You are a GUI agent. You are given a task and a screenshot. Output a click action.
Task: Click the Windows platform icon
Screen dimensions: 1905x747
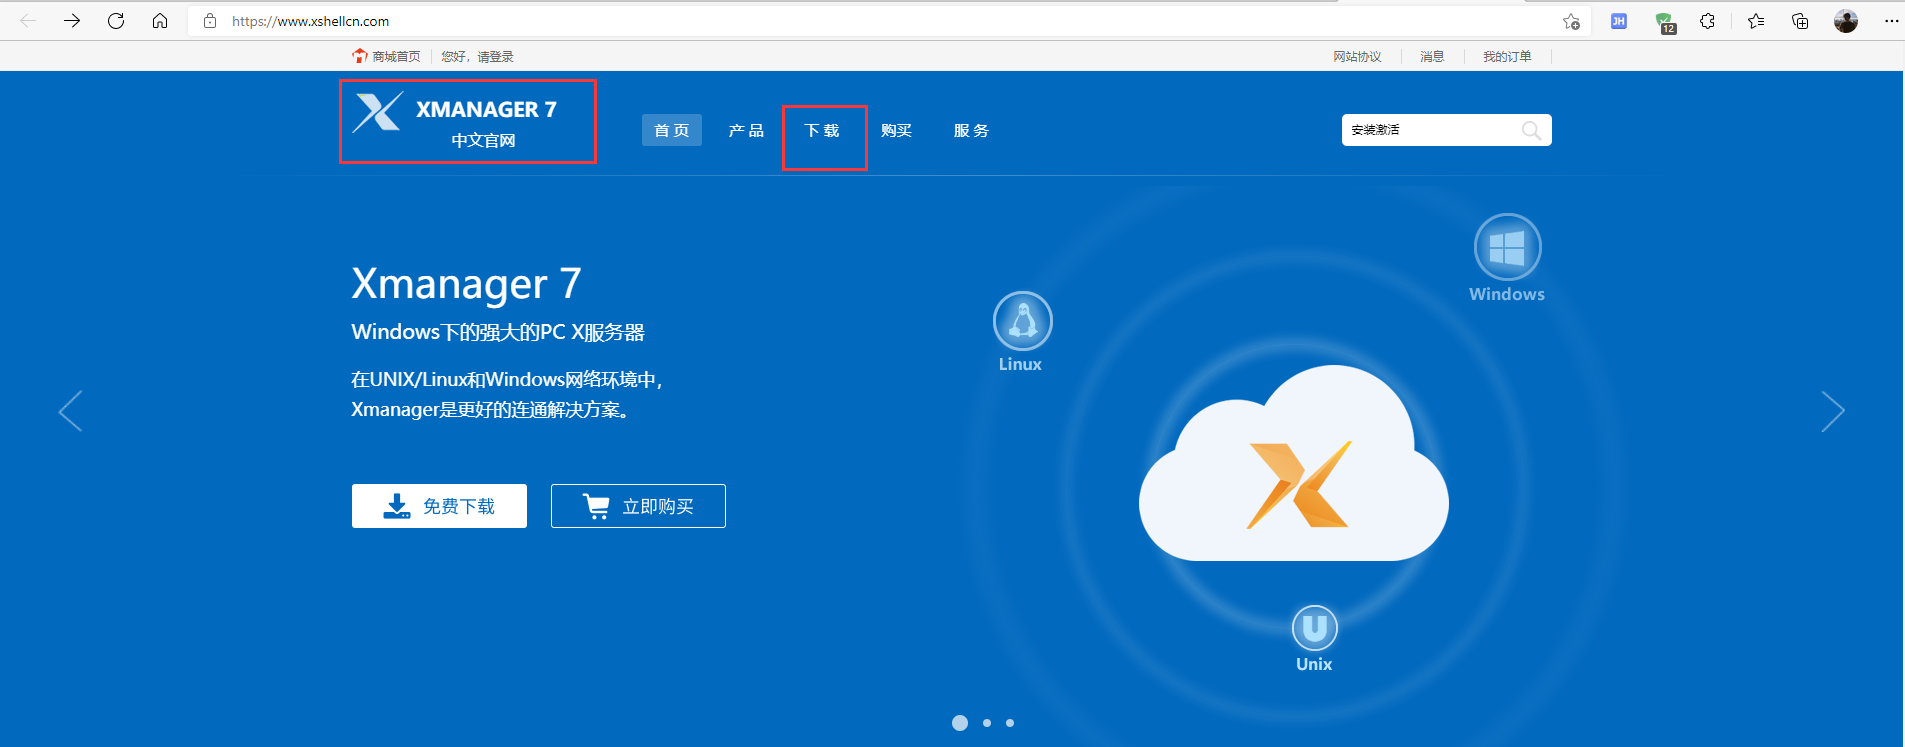[1507, 247]
